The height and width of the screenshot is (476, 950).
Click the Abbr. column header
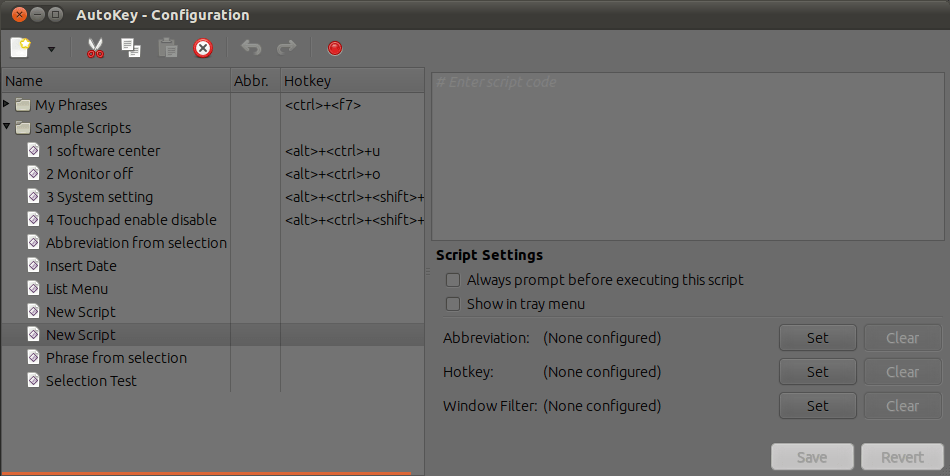click(256, 81)
